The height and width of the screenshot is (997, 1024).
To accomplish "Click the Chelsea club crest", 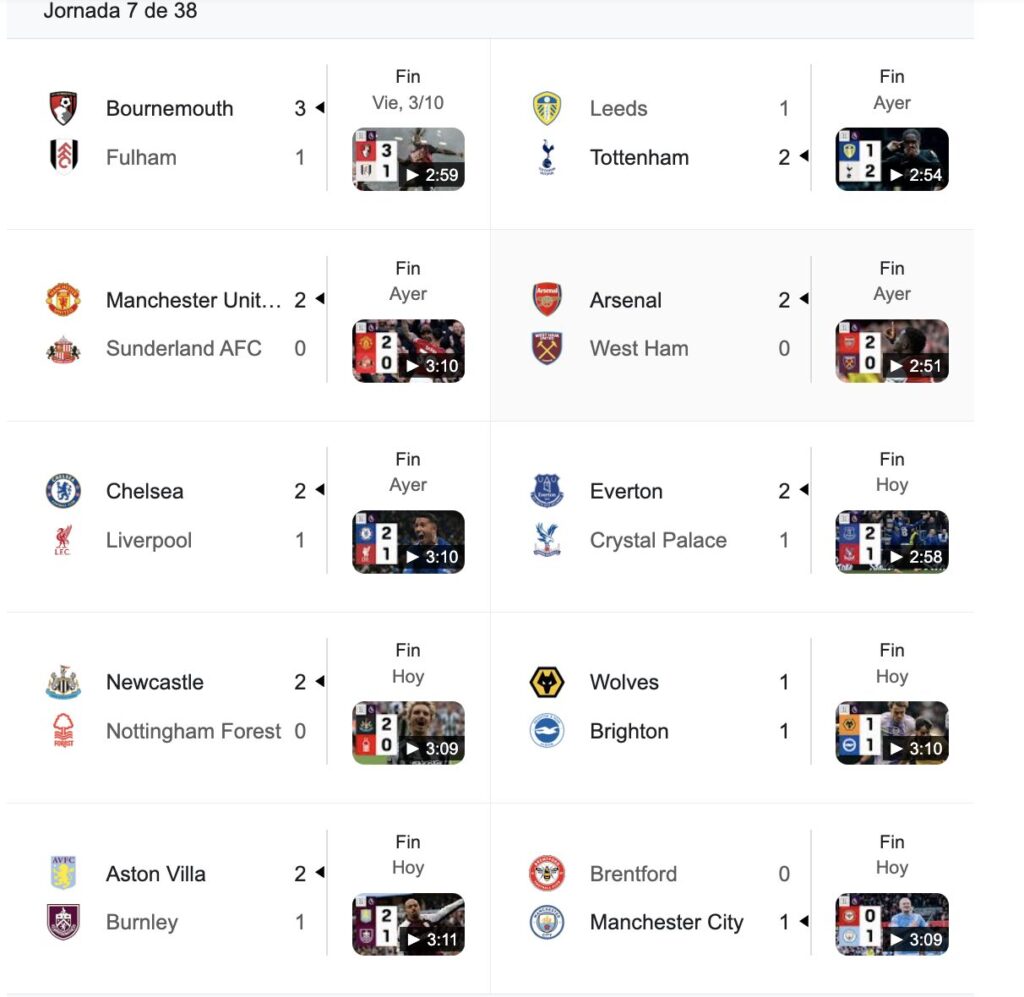I will 64,491.
